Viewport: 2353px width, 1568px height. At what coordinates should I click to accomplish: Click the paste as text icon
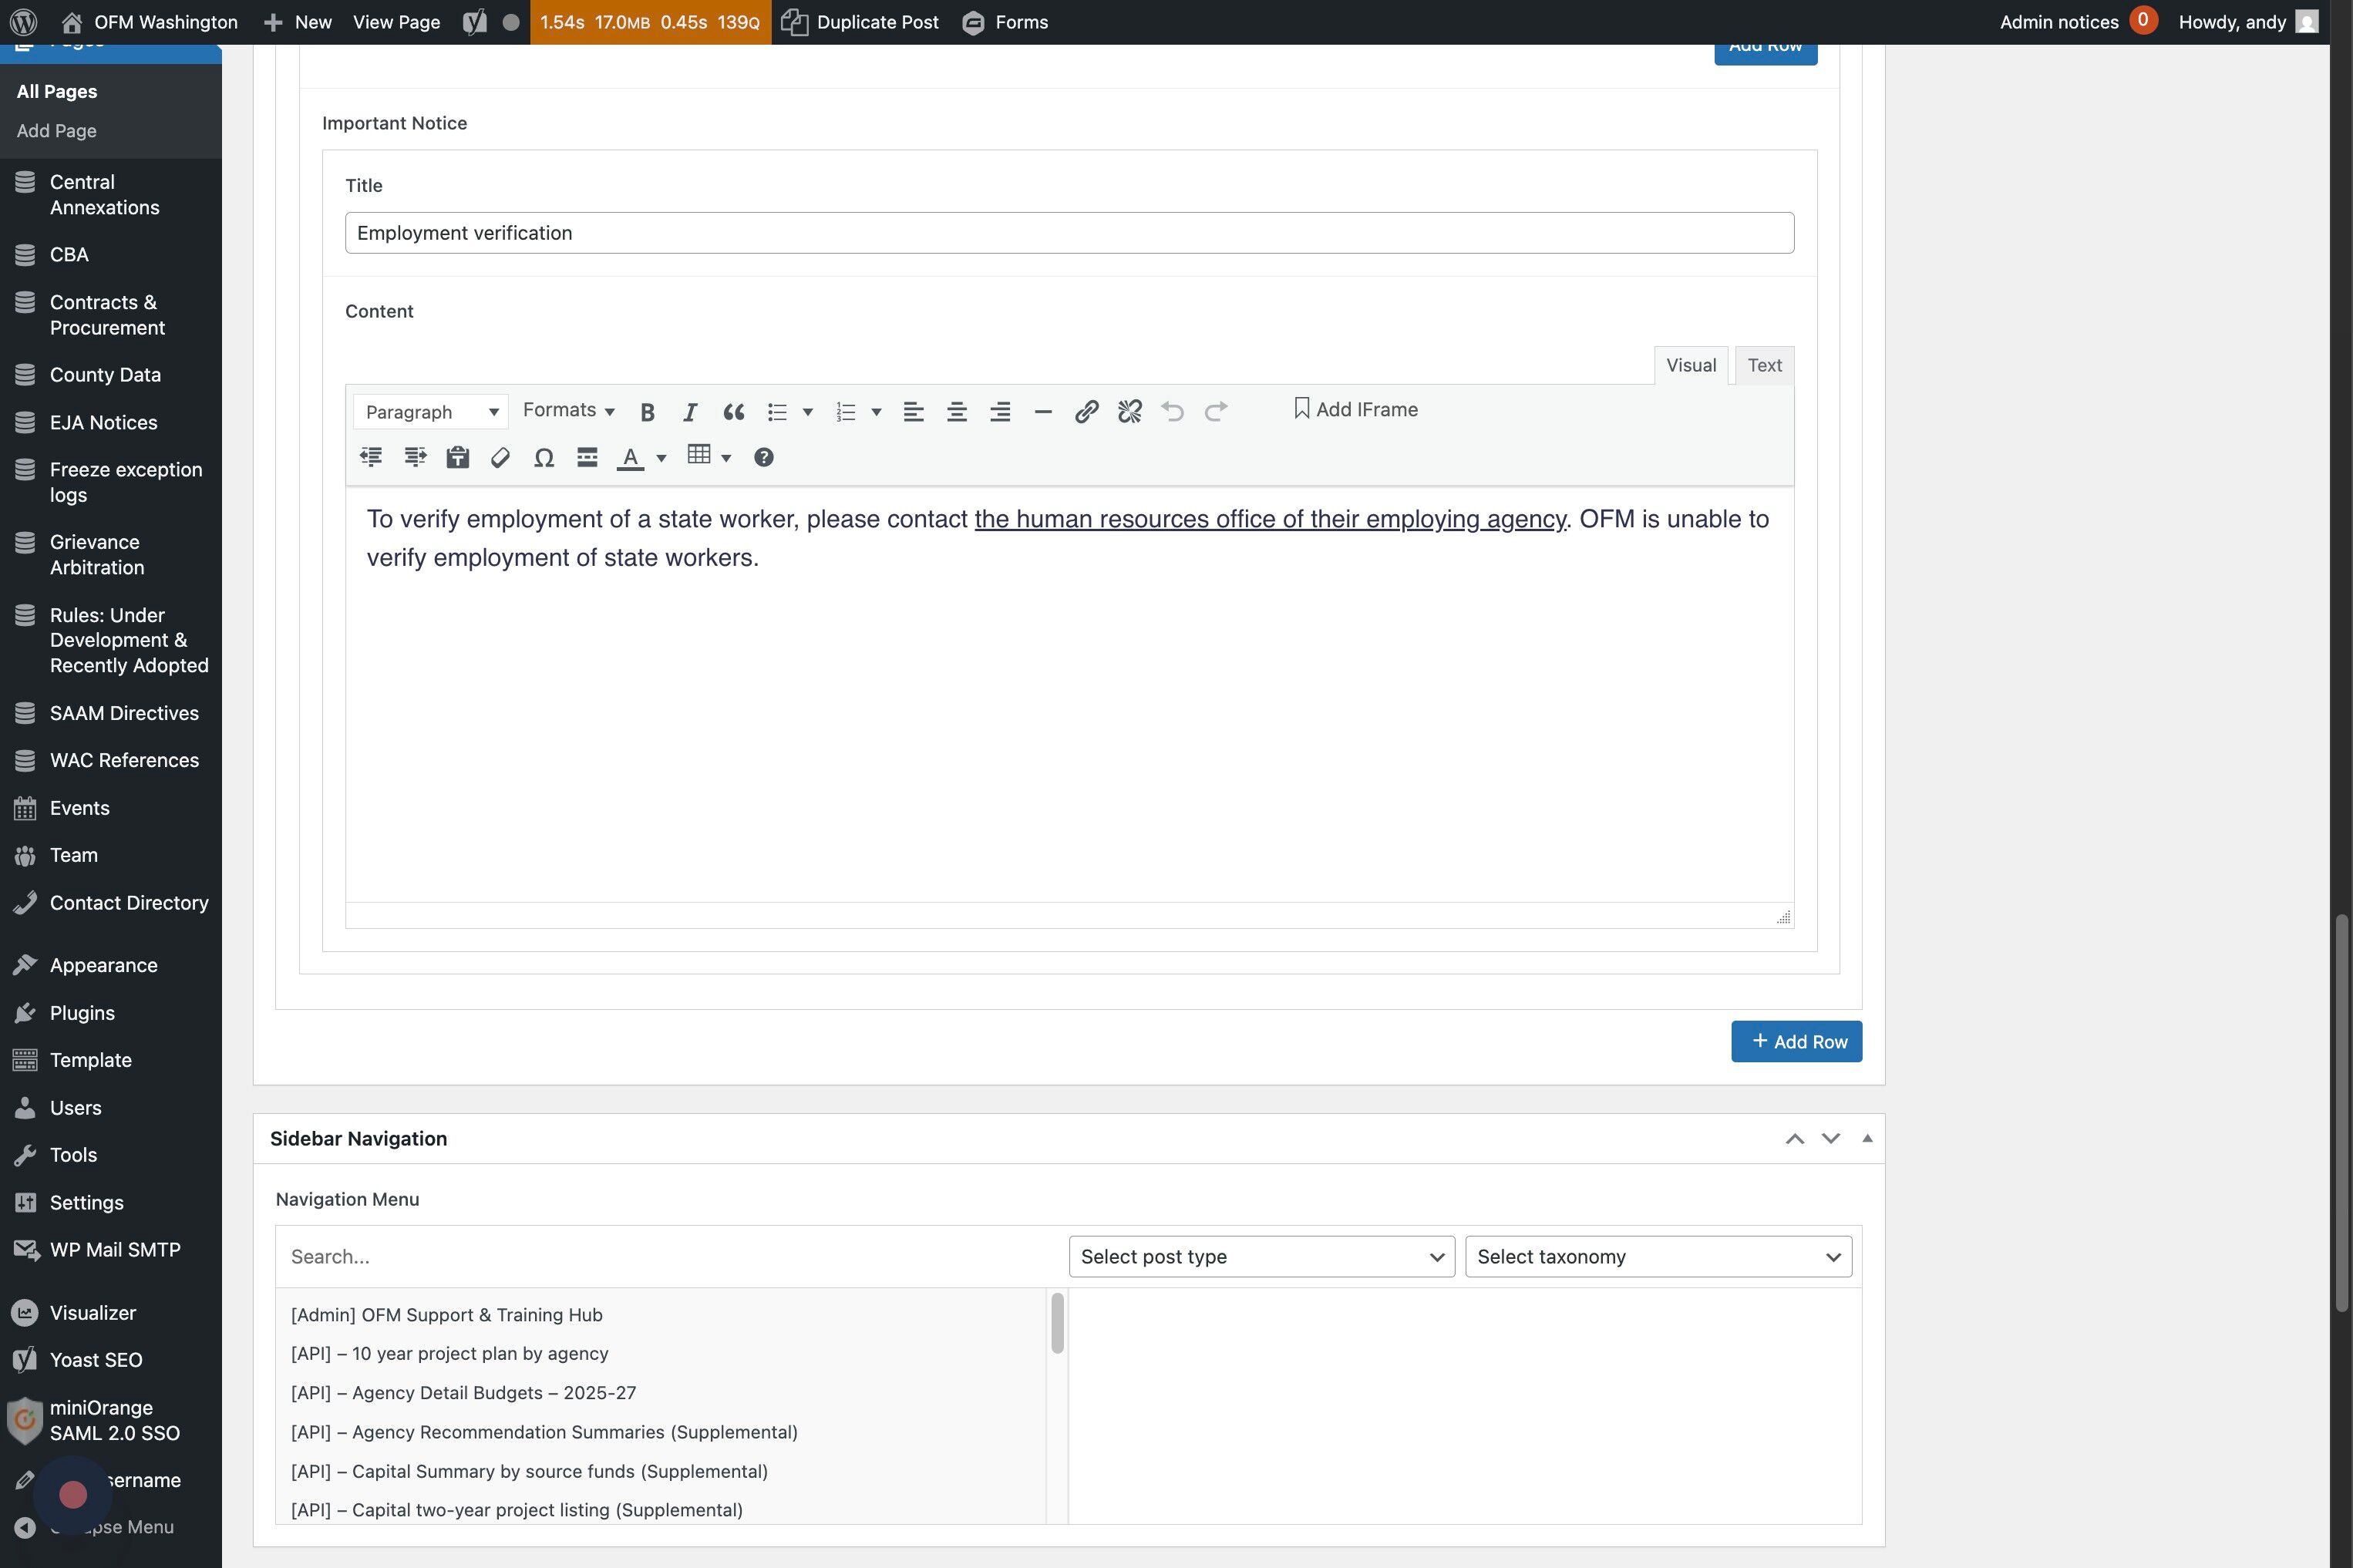[x=457, y=458]
